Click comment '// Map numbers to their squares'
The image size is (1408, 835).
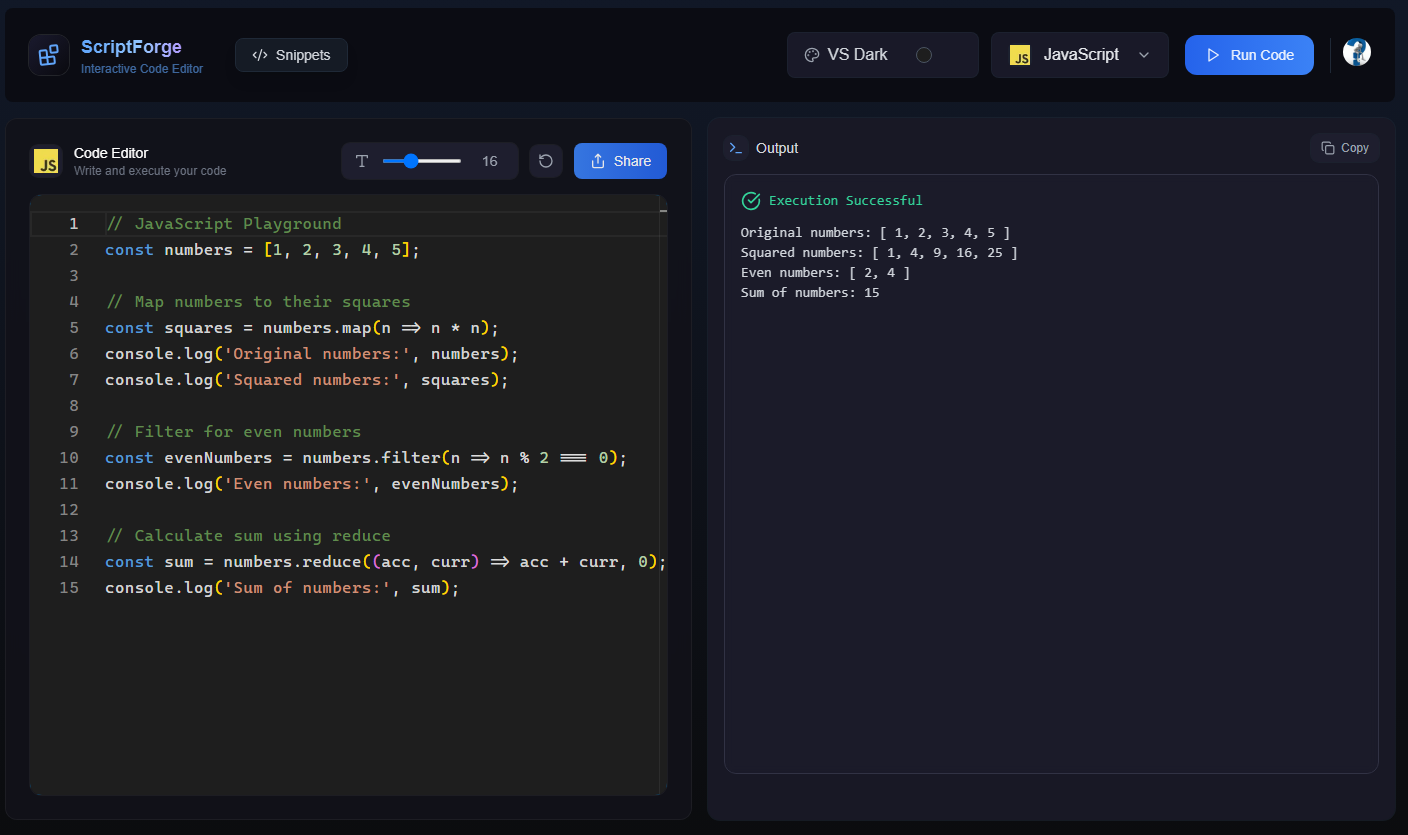(258, 302)
